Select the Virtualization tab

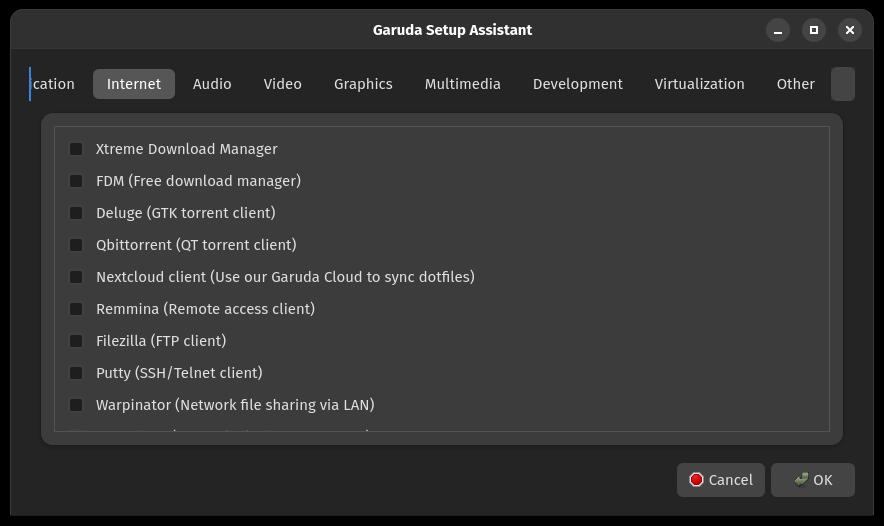tap(700, 84)
